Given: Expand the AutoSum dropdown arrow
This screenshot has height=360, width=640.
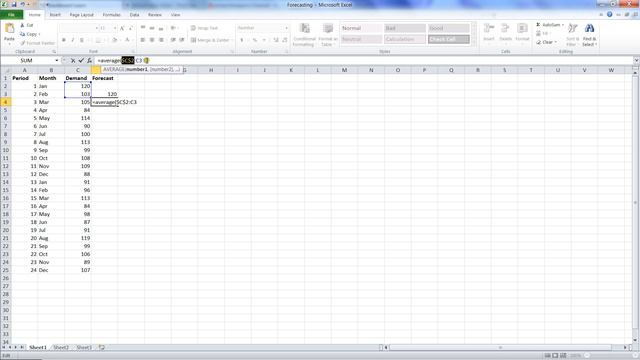Looking at the screenshot, I should [563, 25].
